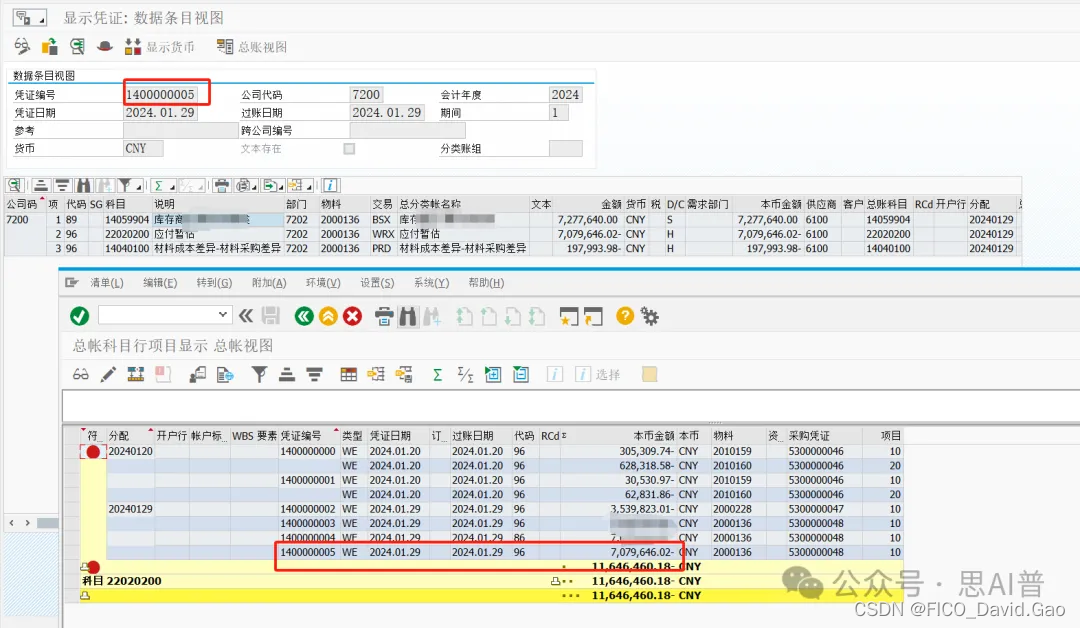Click the empty 参考 field
Image resolution: width=1080 pixels, height=628 pixels.
pos(180,130)
